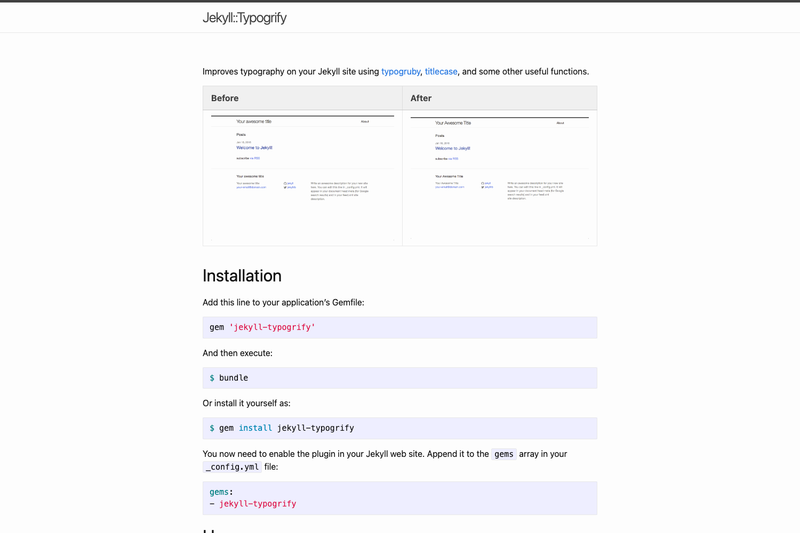Click the $ bundle code block

point(400,378)
